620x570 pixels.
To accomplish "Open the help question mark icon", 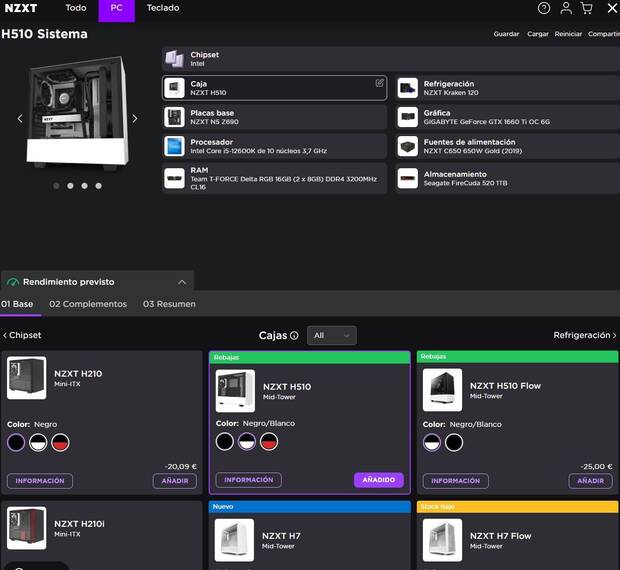I will coord(544,8).
